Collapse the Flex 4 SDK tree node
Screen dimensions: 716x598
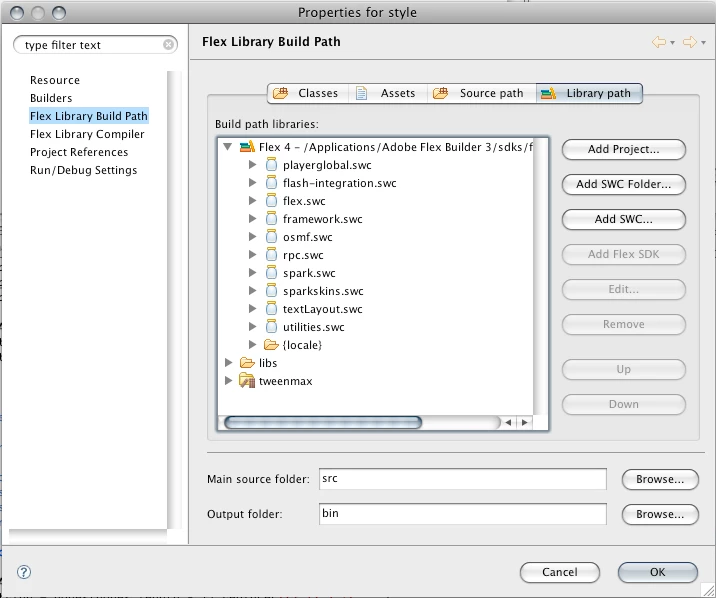coord(228,147)
